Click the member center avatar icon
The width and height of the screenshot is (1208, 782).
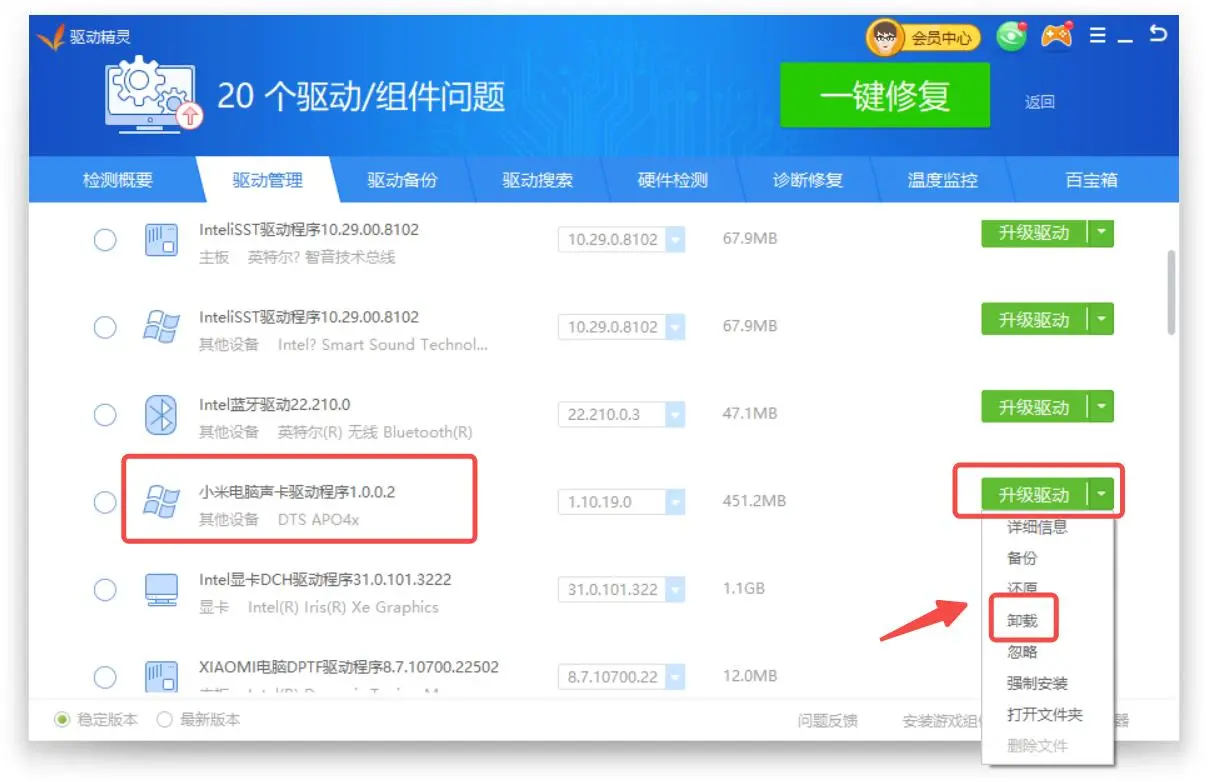point(884,38)
